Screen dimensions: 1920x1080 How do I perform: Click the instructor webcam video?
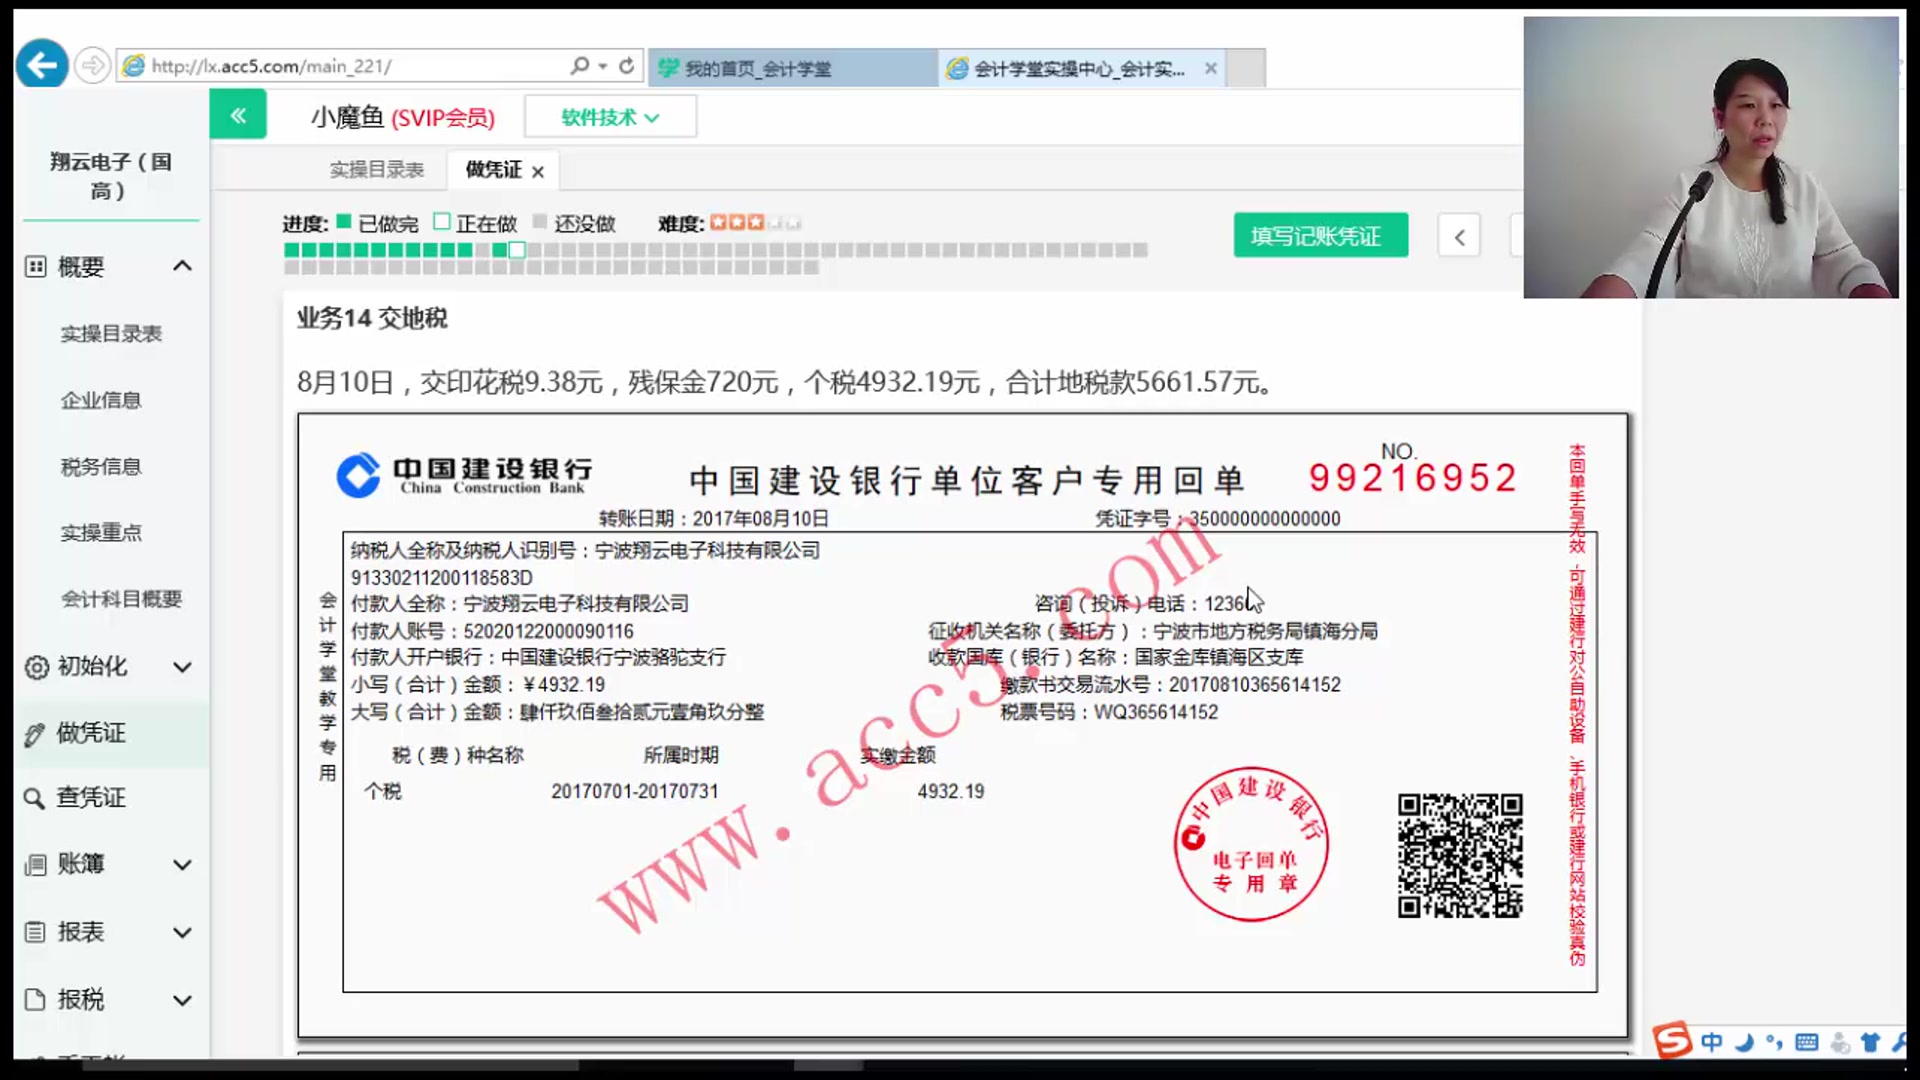pyautogui.click(x=1711, y=157)
